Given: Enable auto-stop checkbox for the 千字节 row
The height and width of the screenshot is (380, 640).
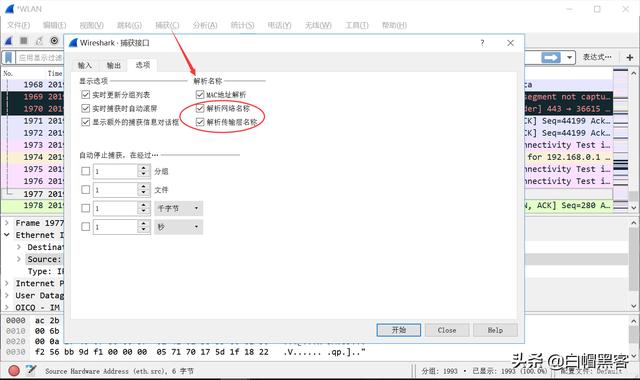Looking at the screenshot, I should pos(85,208).
